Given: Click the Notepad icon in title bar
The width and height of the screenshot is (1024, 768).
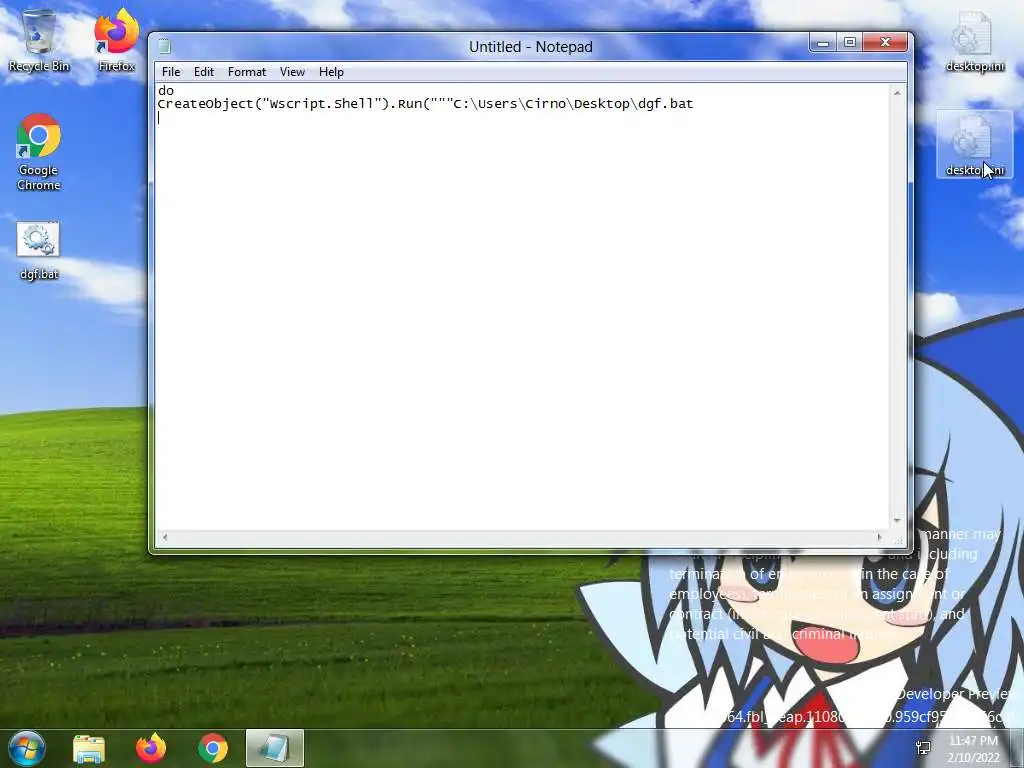Looking at the screenshot, I should (165, 46).
